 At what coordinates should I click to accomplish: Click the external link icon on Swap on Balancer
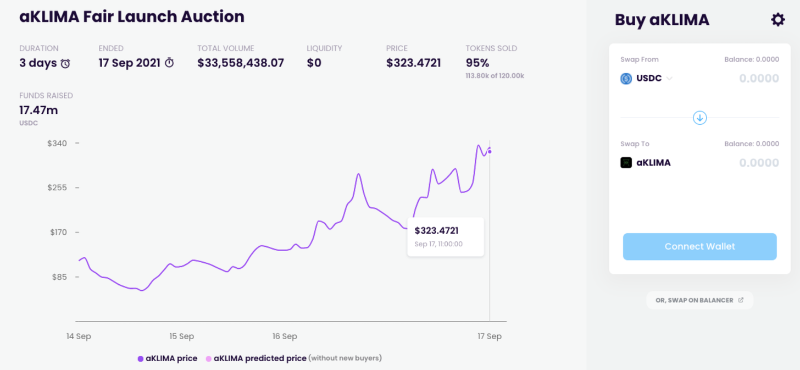(741, 300)
